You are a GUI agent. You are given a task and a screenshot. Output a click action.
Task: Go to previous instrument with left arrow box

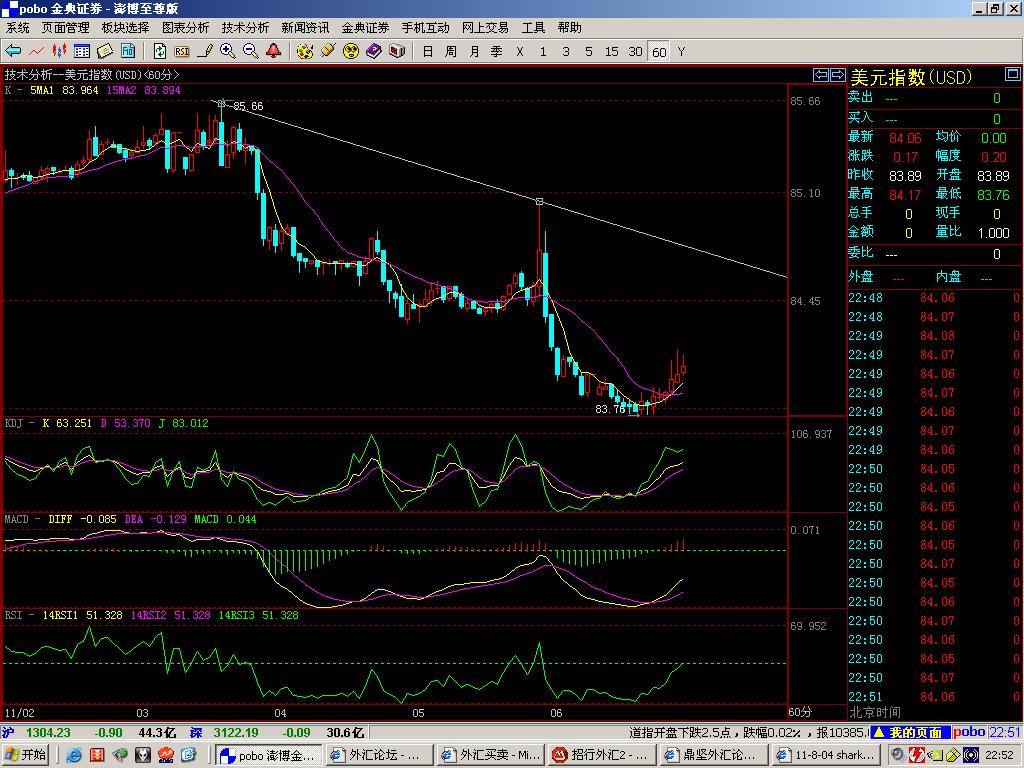coord(820,75)
